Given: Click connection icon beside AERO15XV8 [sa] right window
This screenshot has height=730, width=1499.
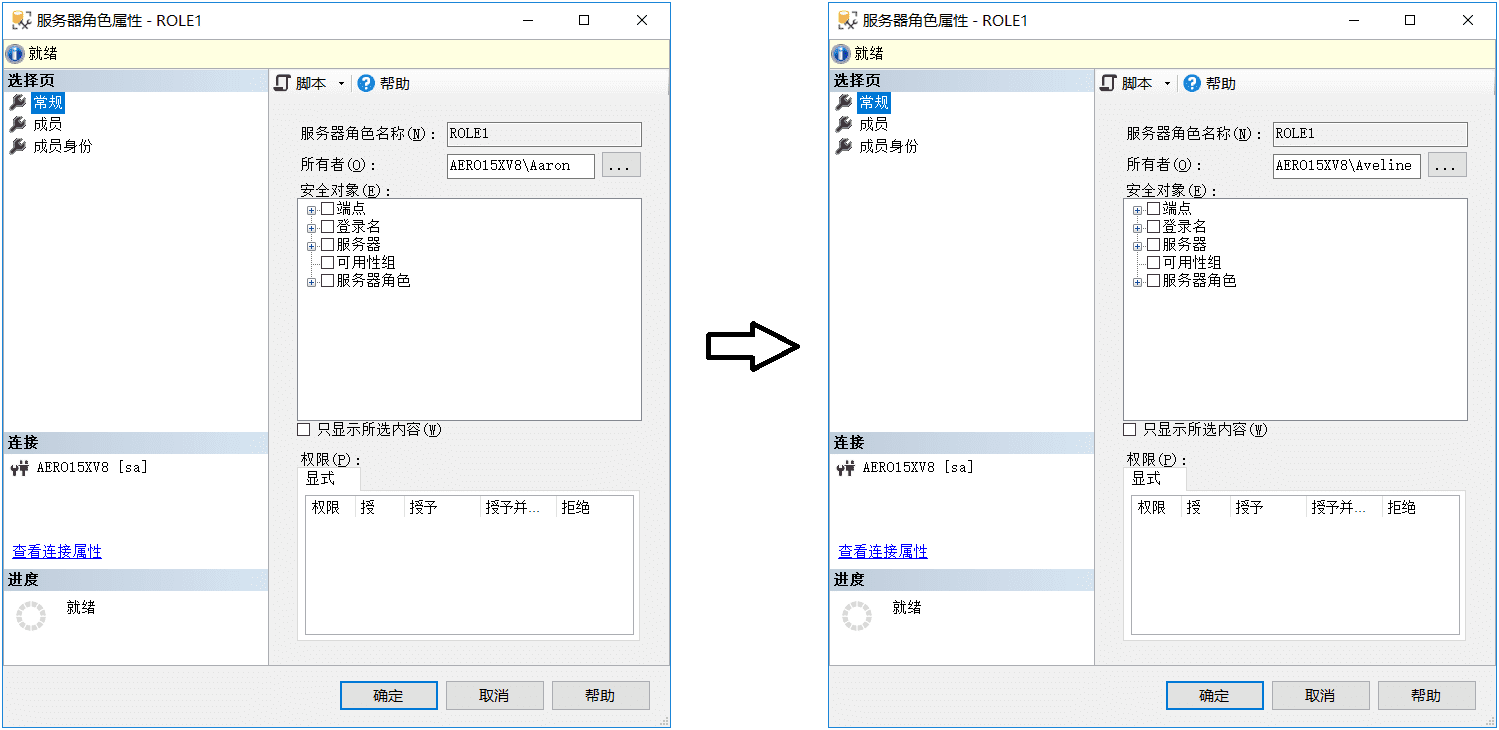Looking at the screenshot, I should [845, 467].
